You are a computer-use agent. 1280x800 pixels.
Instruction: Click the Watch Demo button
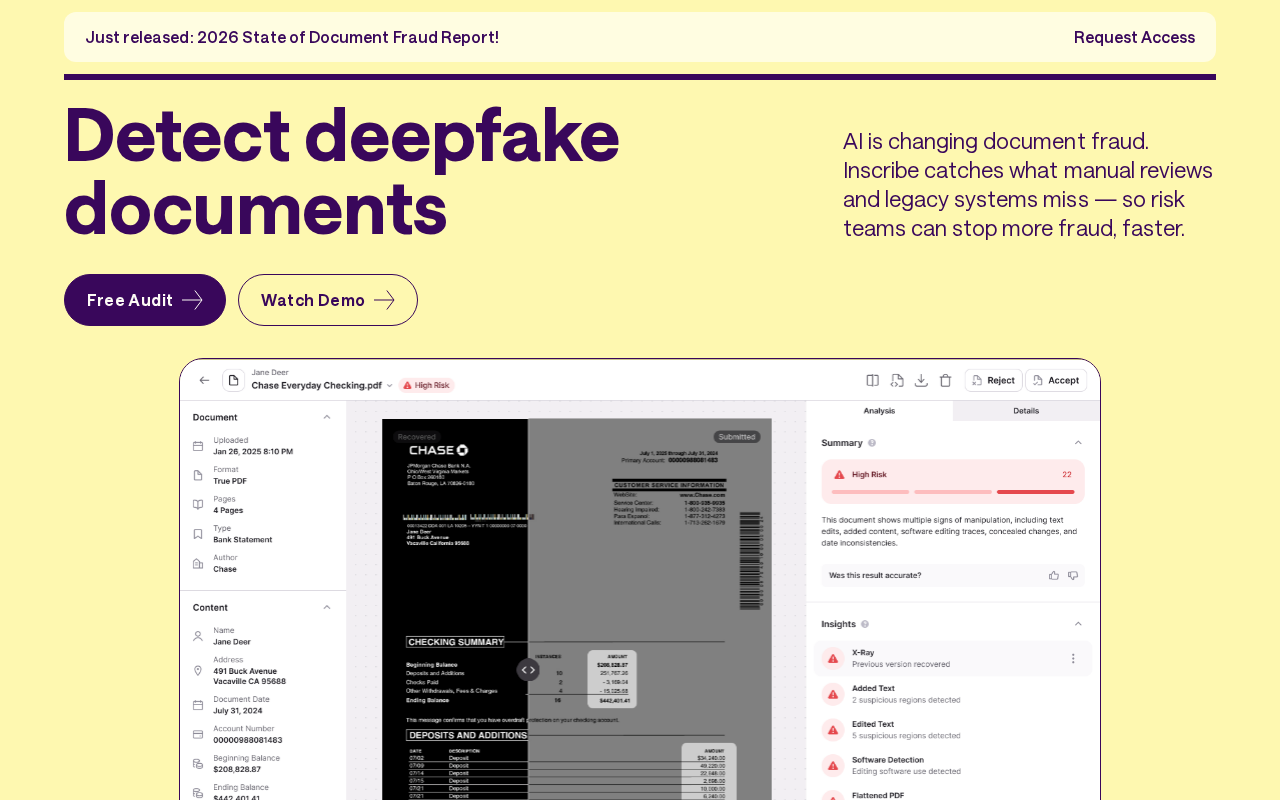click(328, 300)
